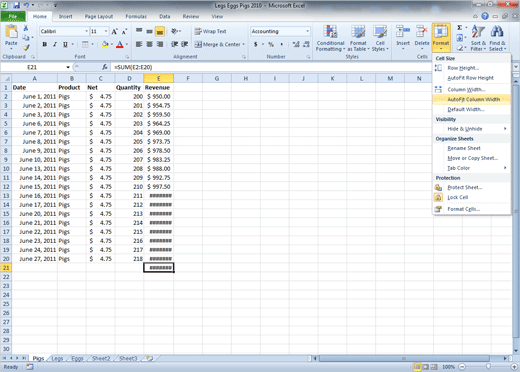520x372 pixels.
Task: Open the Accounting number format dropdown
Action: (x=307, y=31)
